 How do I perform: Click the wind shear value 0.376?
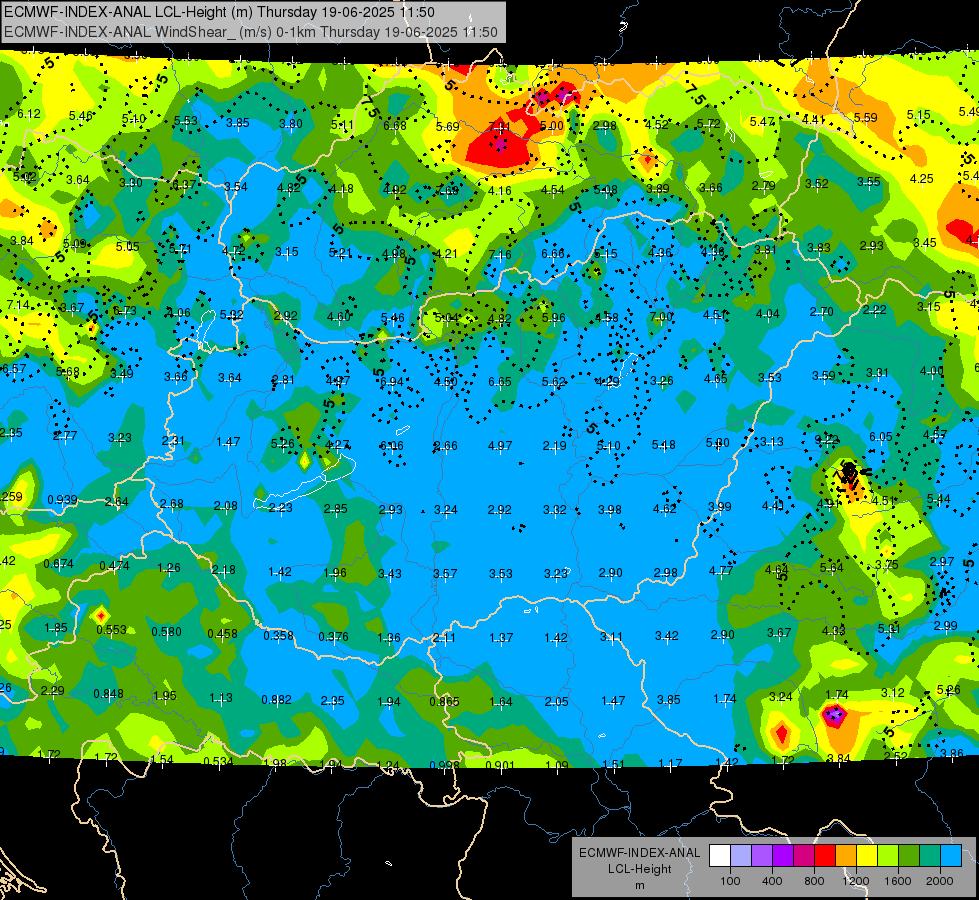pos(334,636)
